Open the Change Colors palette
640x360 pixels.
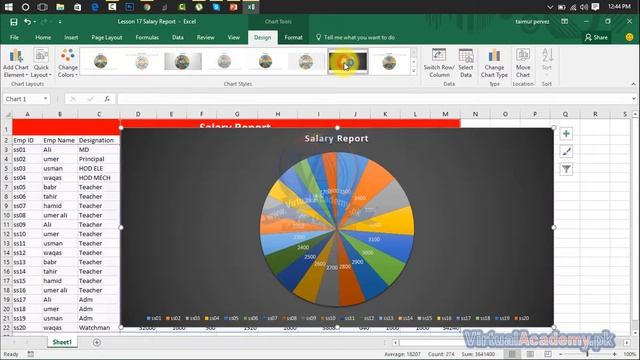pos(67,63)
